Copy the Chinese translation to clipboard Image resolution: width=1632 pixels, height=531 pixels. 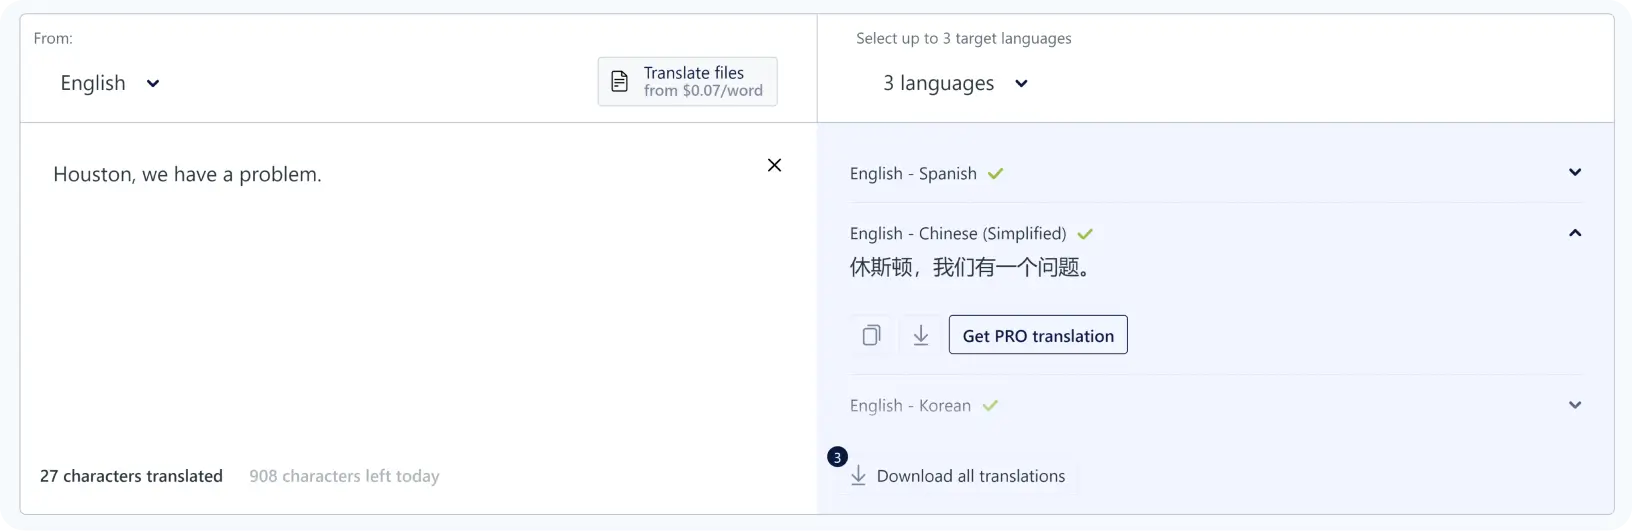[x=872, y=335]
